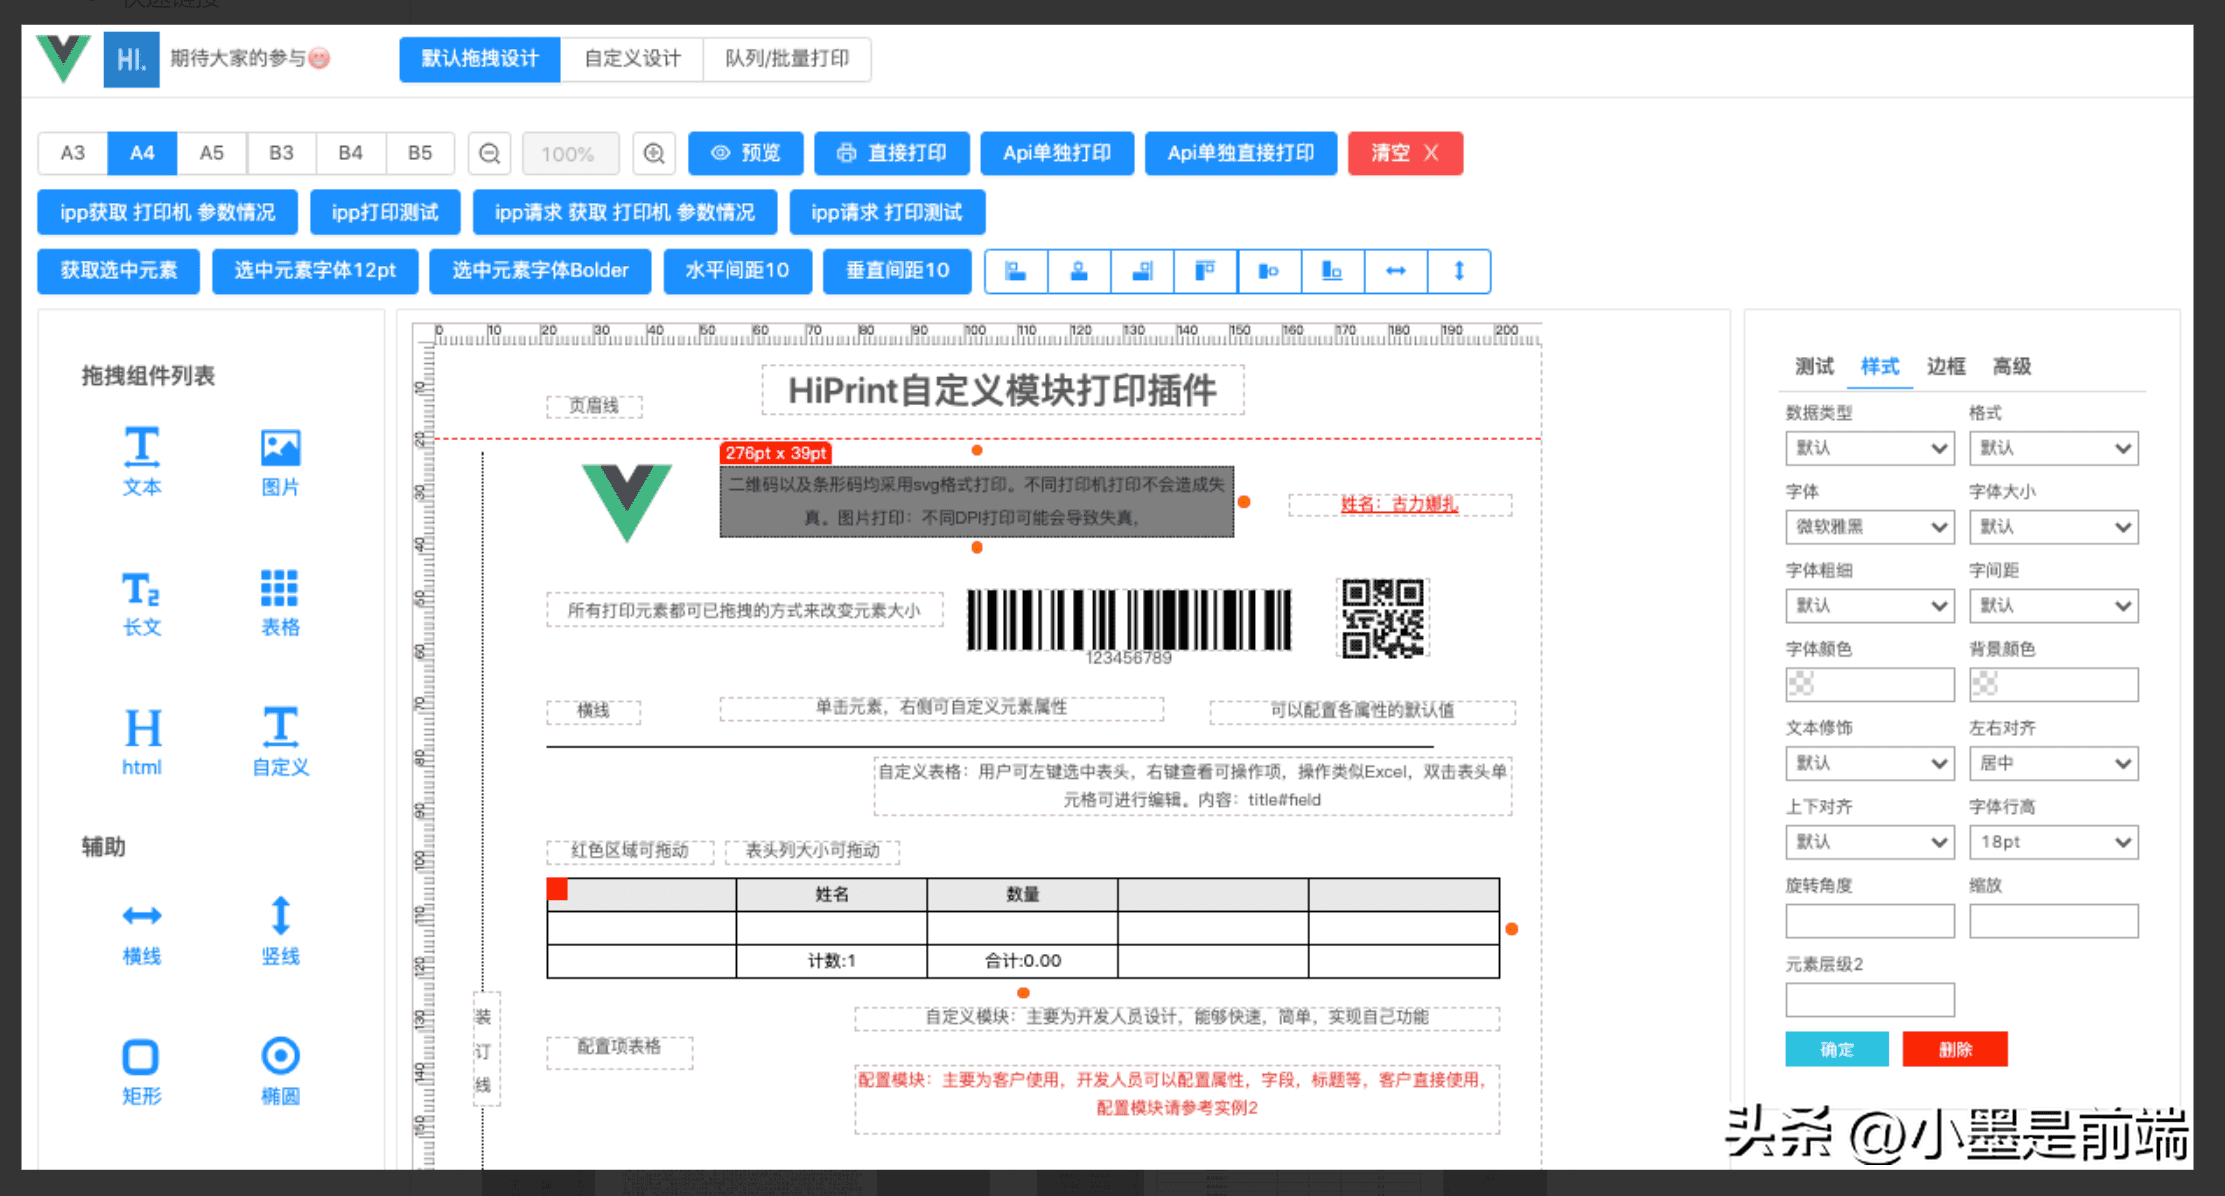Click the red 删除 delete button

[1954, 1049]
